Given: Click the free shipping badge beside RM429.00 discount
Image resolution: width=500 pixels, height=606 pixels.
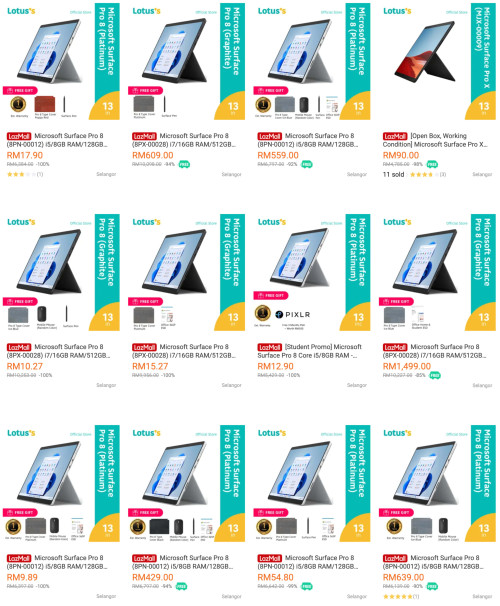Looking at the screenshot, I should coord(181,586).
